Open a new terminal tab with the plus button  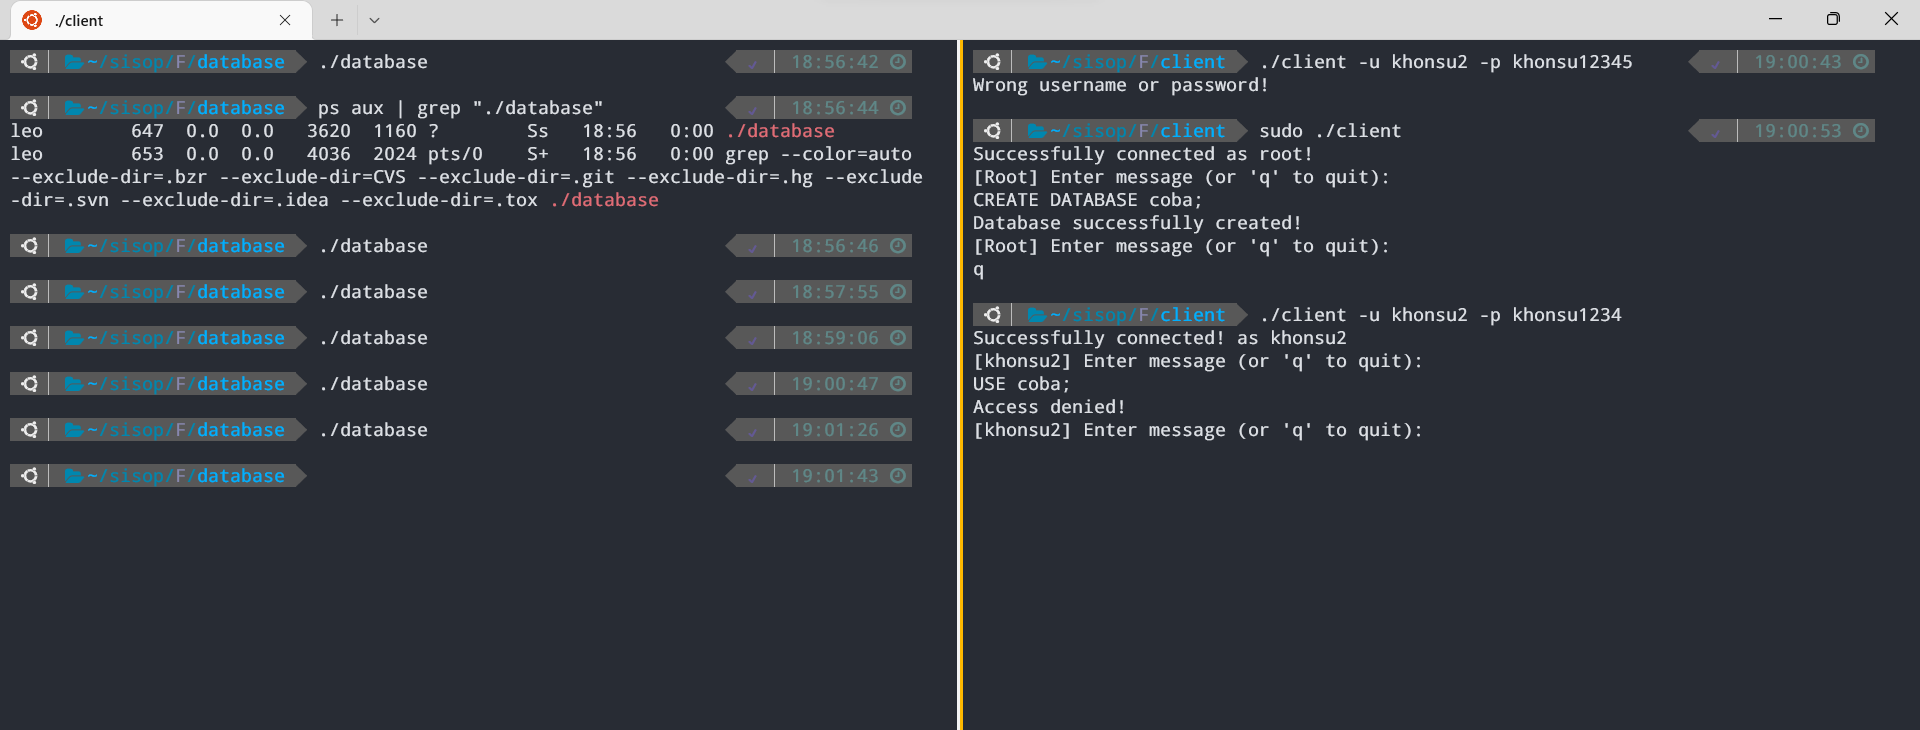(336, 19)
